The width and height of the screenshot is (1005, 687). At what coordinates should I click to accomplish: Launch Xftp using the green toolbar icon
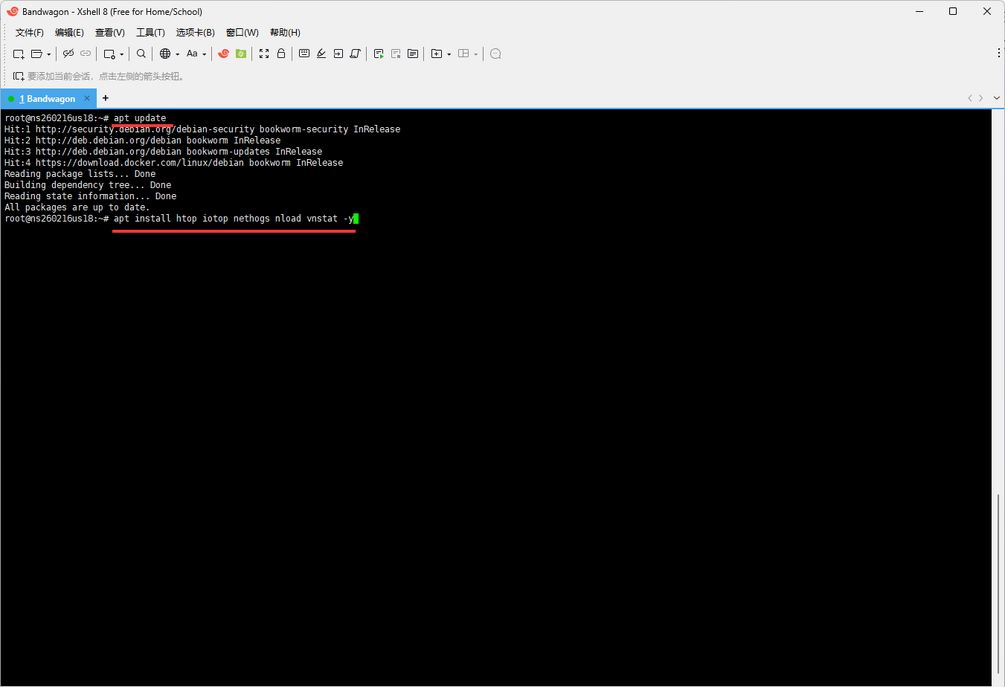(241, 54)
